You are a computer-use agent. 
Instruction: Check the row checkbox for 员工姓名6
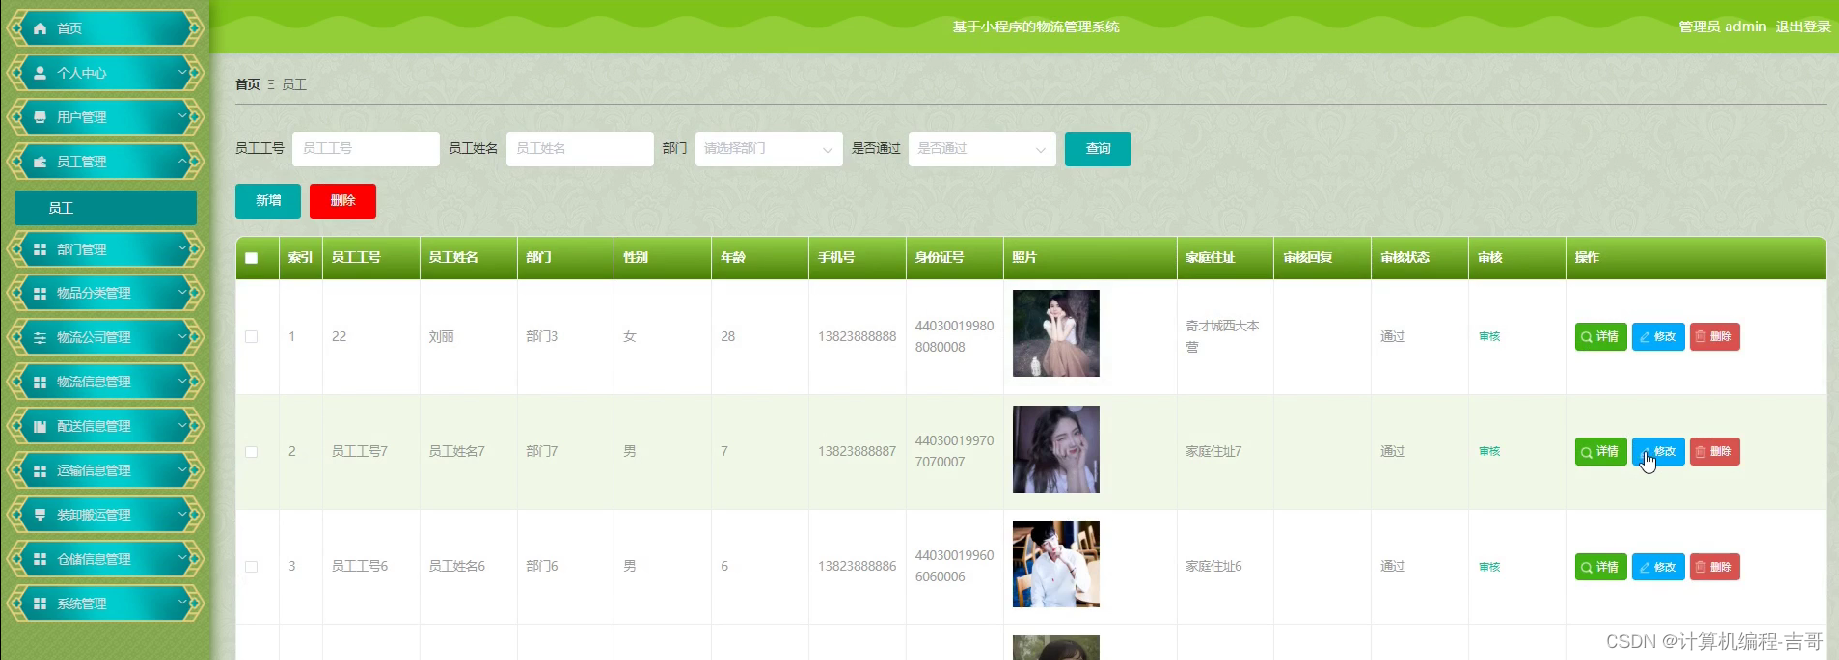coord(251,567)
